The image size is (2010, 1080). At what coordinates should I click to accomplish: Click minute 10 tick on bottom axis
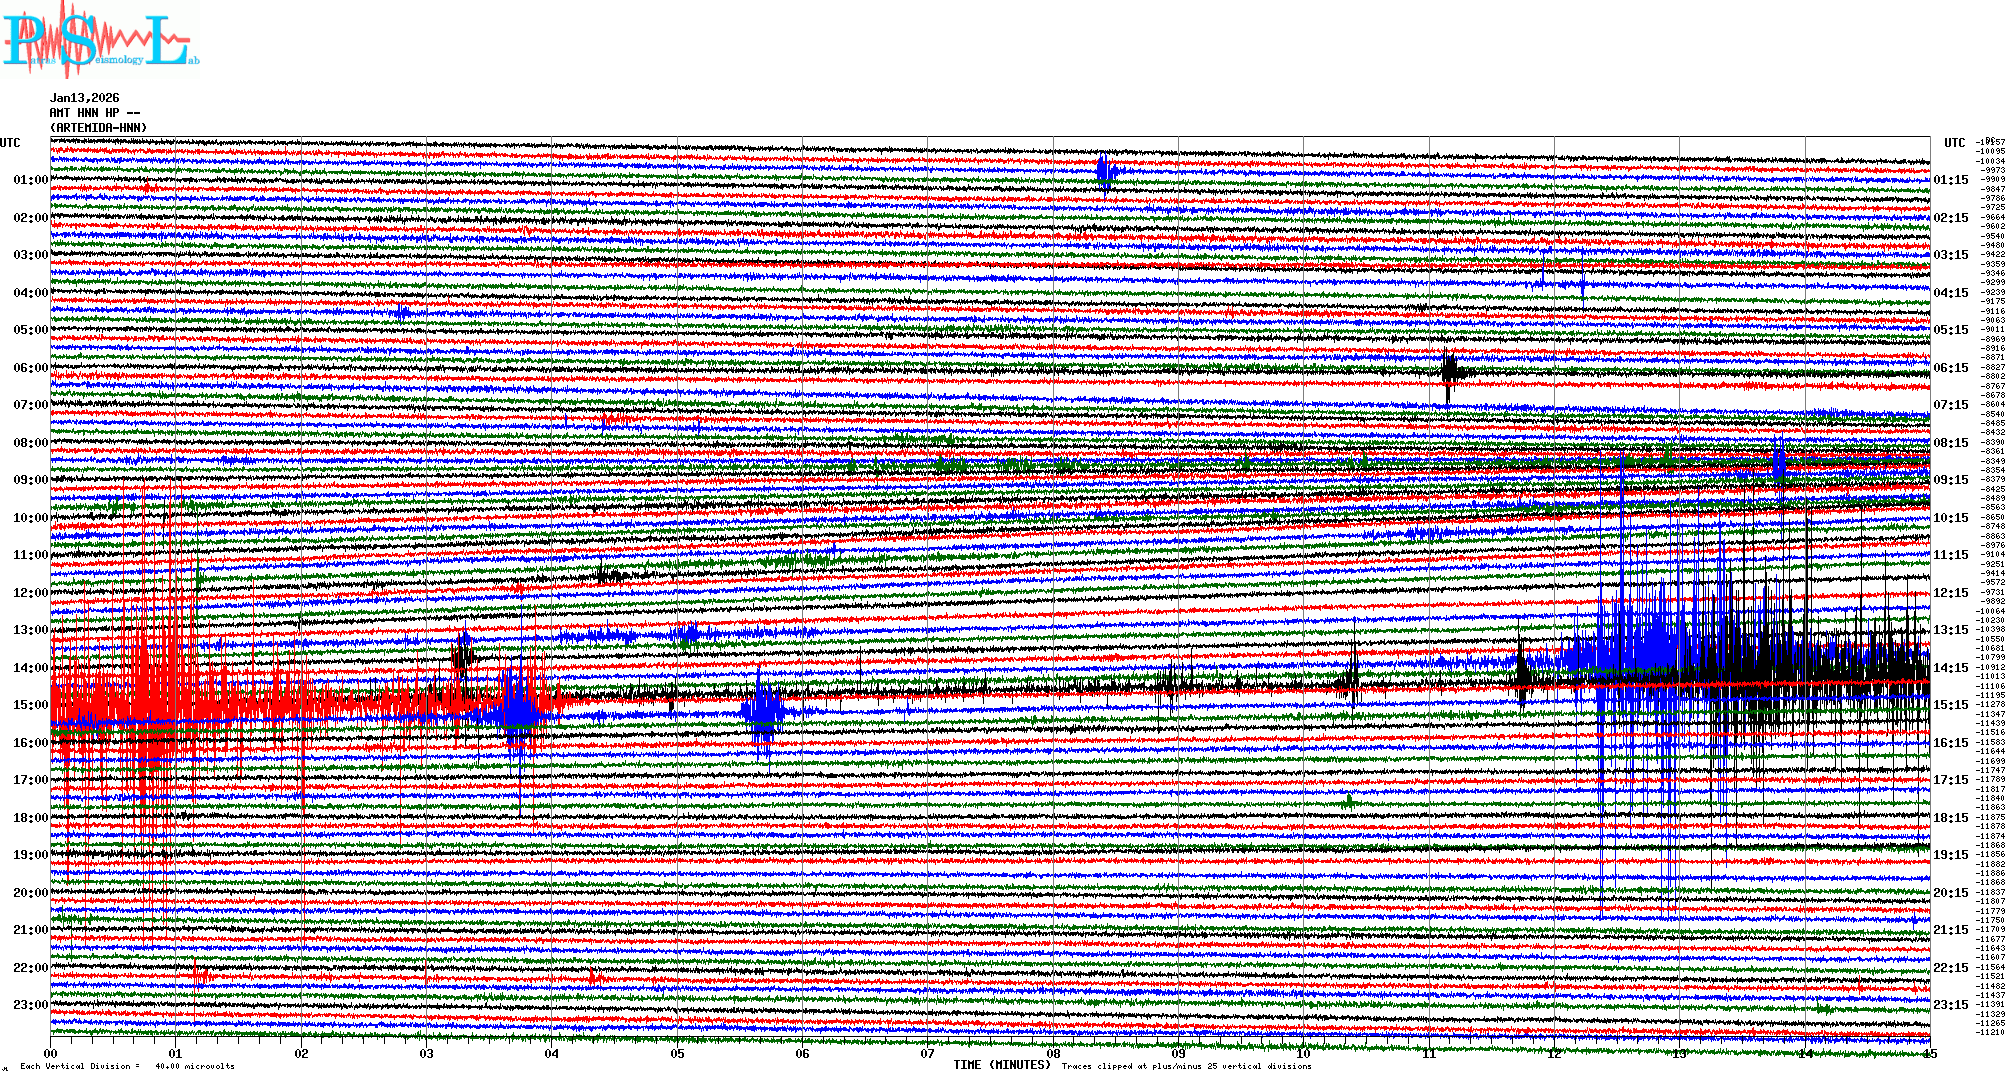(1303, 1054)
